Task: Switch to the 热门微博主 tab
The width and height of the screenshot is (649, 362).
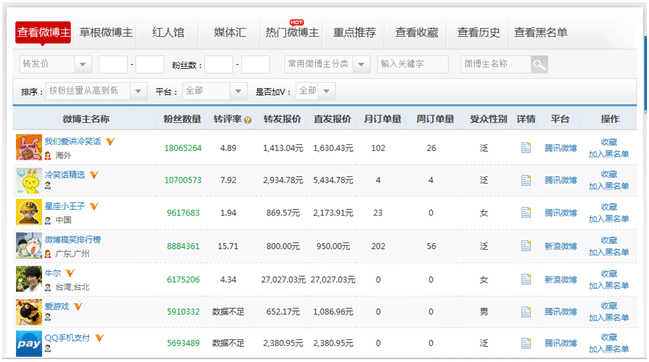Action: click(292, 33)
